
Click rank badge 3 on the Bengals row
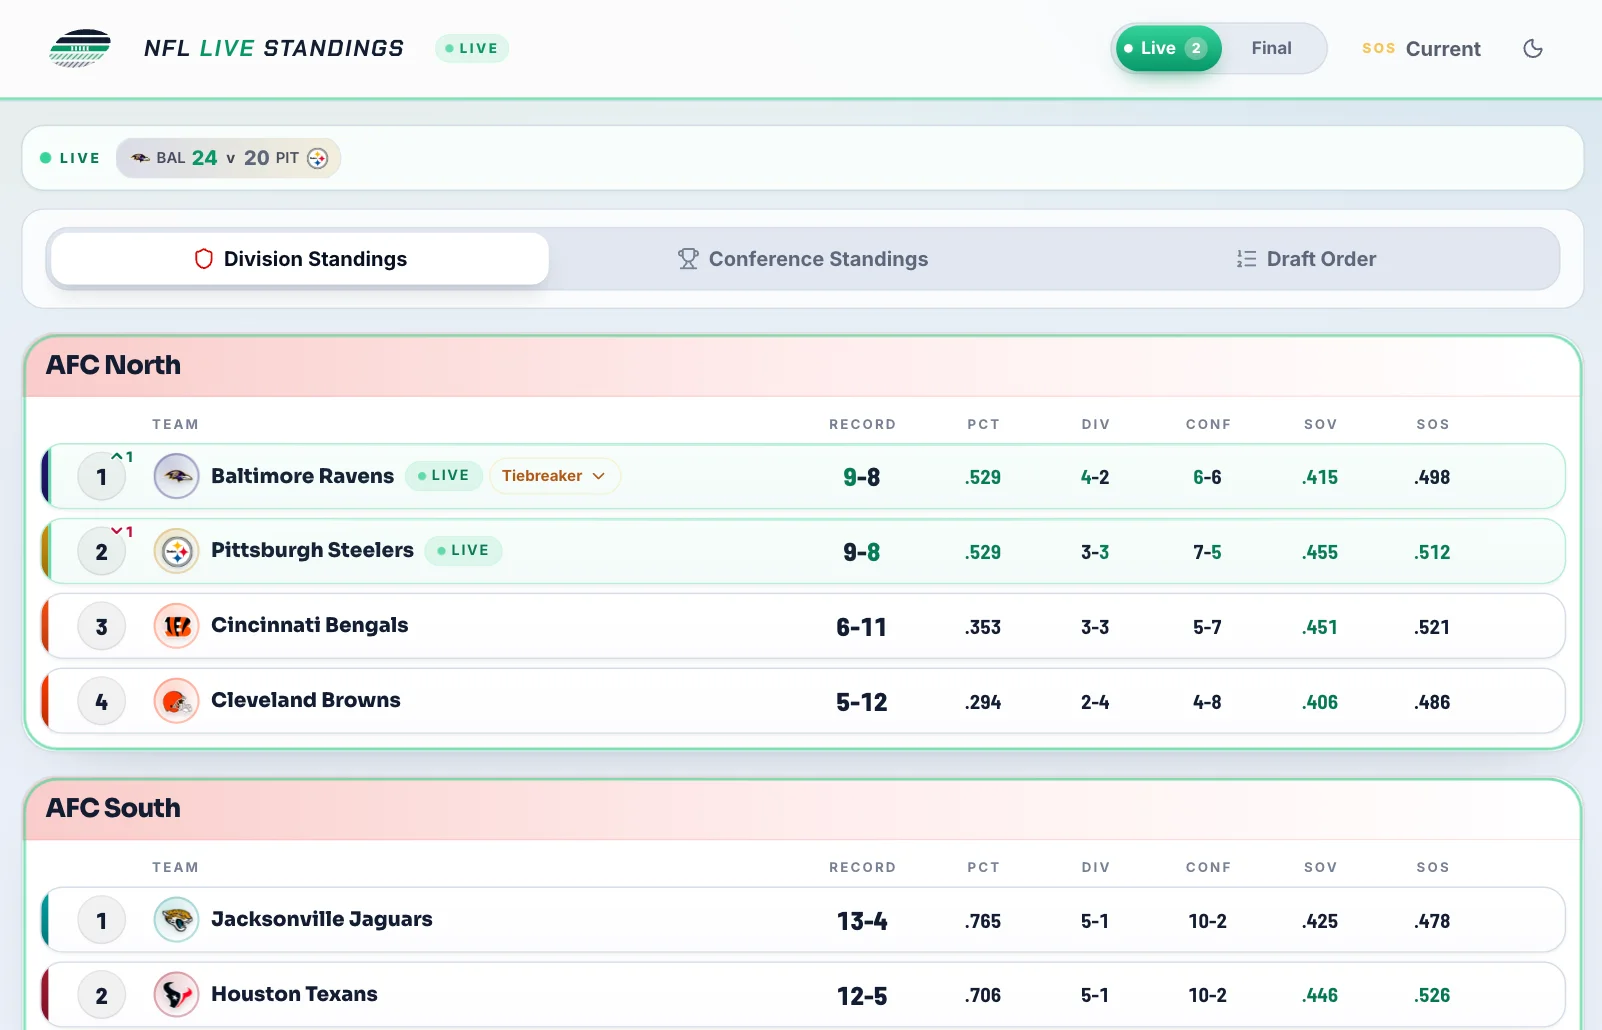pyautogui.click(x=101, y=626)
